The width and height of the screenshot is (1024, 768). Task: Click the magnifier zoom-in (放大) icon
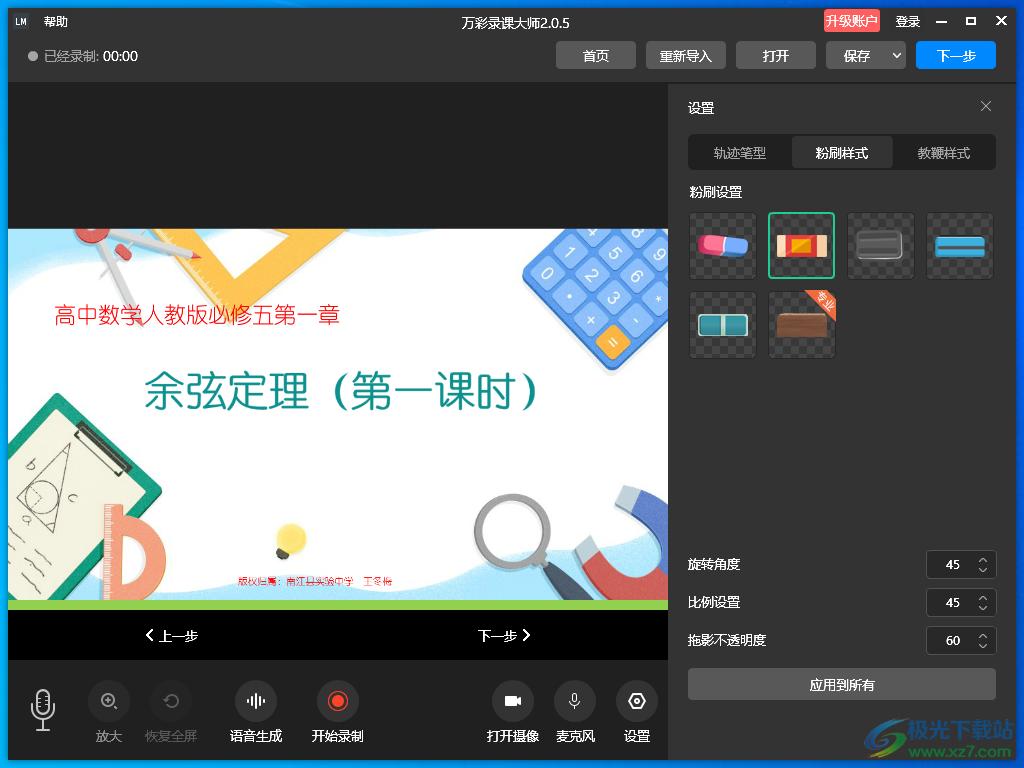click(109, 701)
